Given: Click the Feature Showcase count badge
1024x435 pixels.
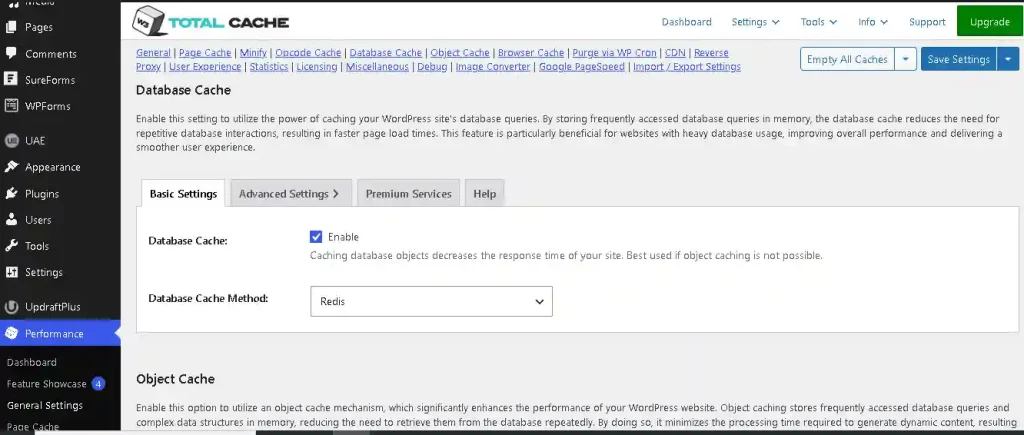Looking at the screenshot, I should (98, 384).
